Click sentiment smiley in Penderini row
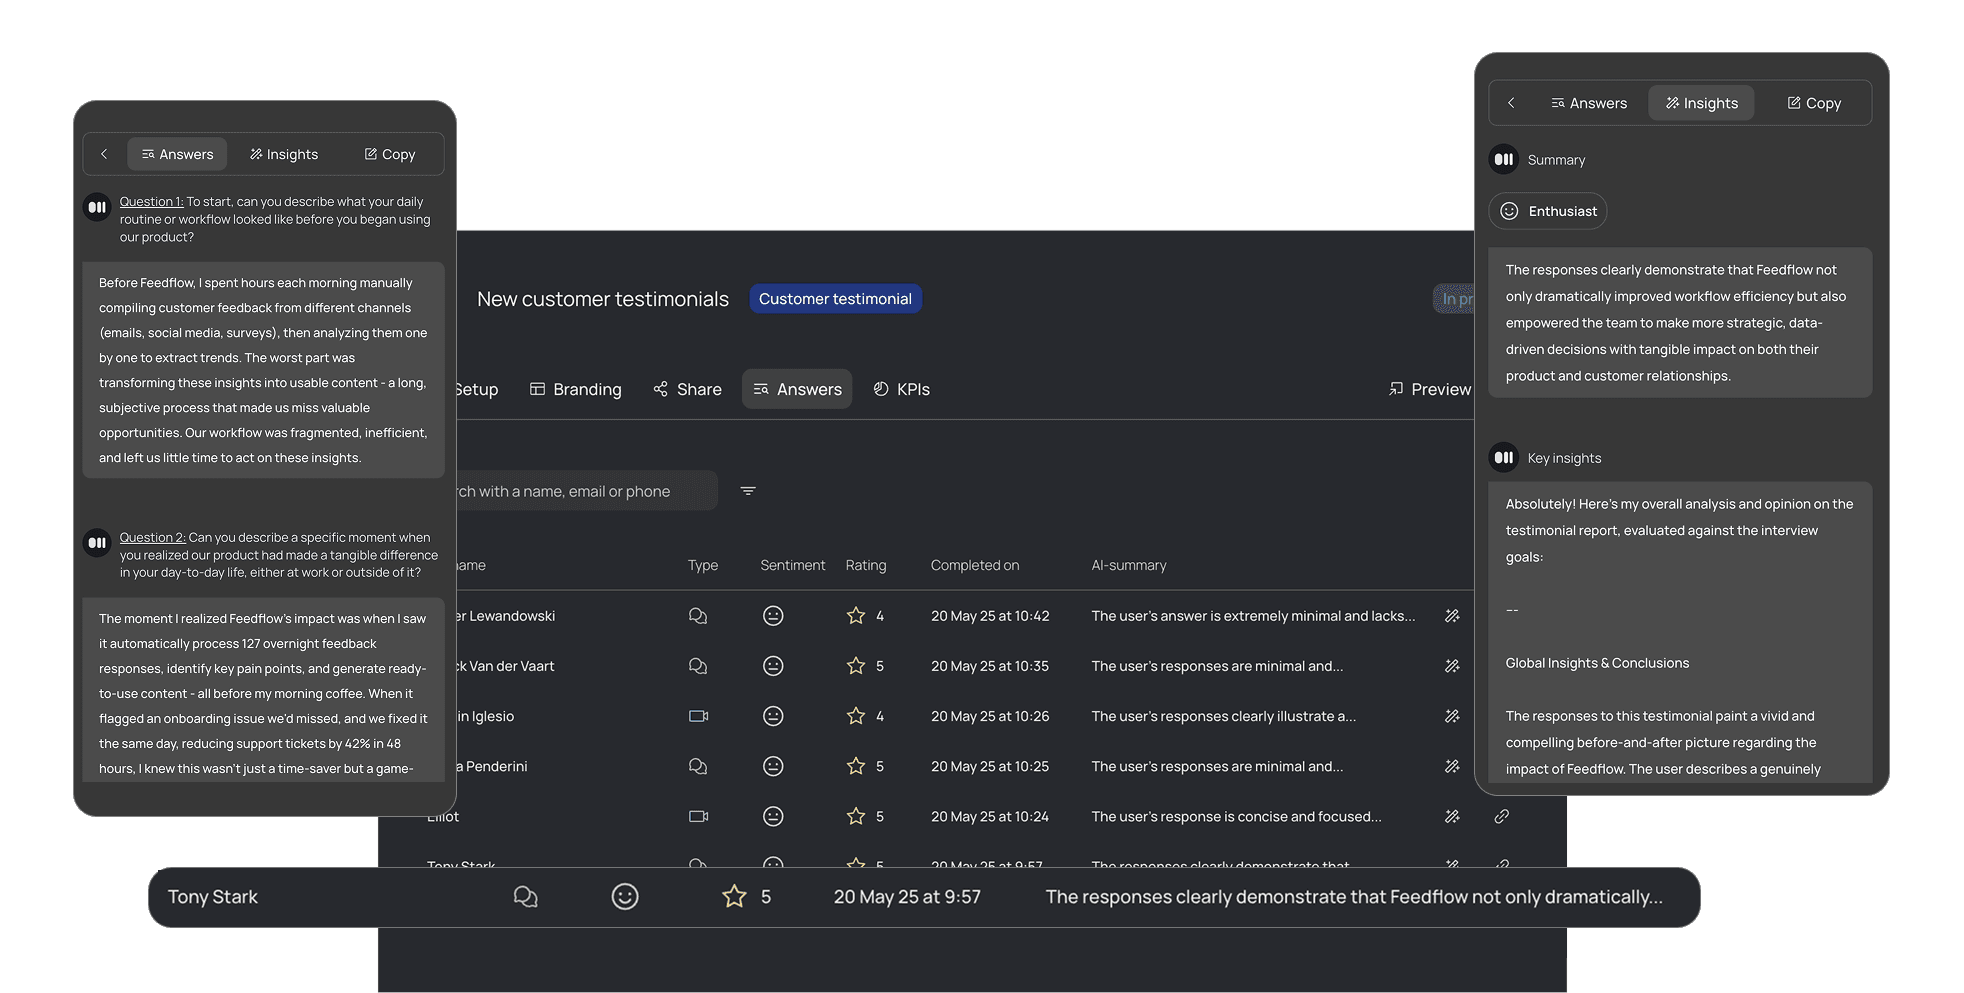This screenshot has width=1964, height=993. pyautogui.click(x=773, y=766)
